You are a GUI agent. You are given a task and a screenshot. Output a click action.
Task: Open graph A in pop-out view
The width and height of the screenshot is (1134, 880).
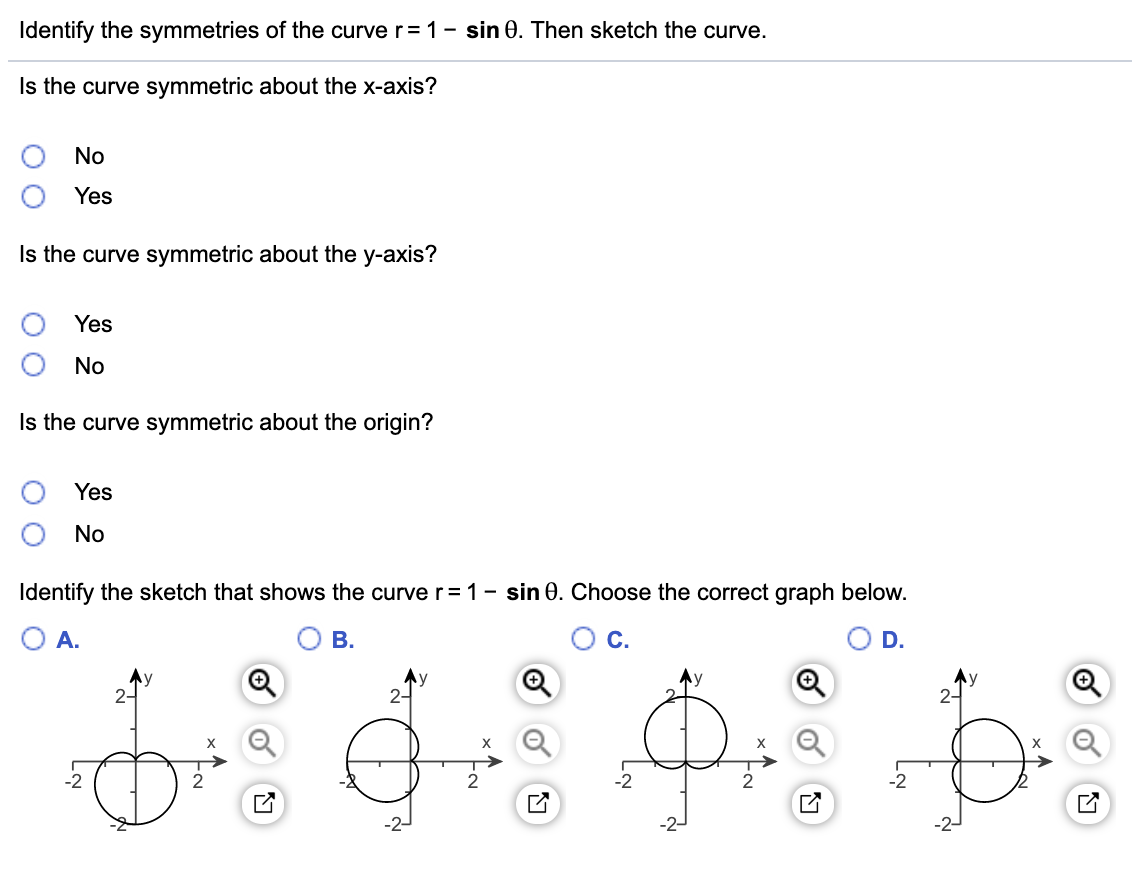(x=261, y=802)
